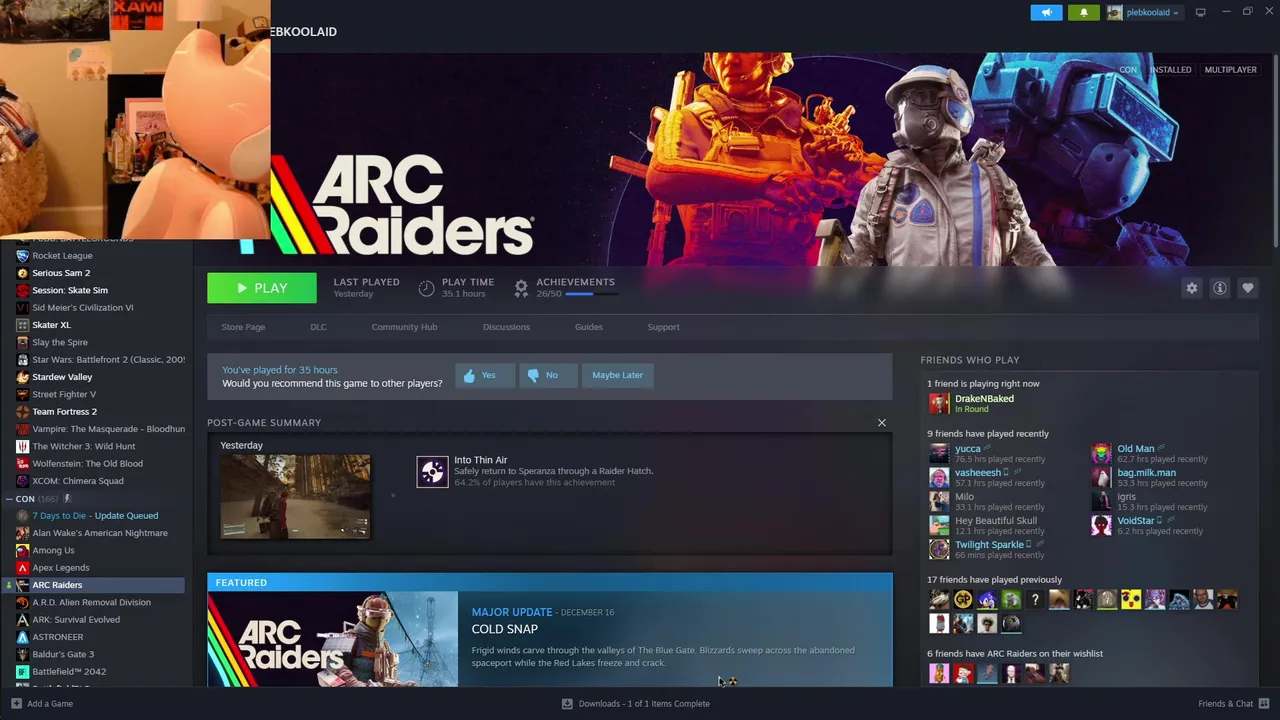Select The Witcher 3: Wild Hunt
The image size is (1280, 720).
click(x=84, y=446)
